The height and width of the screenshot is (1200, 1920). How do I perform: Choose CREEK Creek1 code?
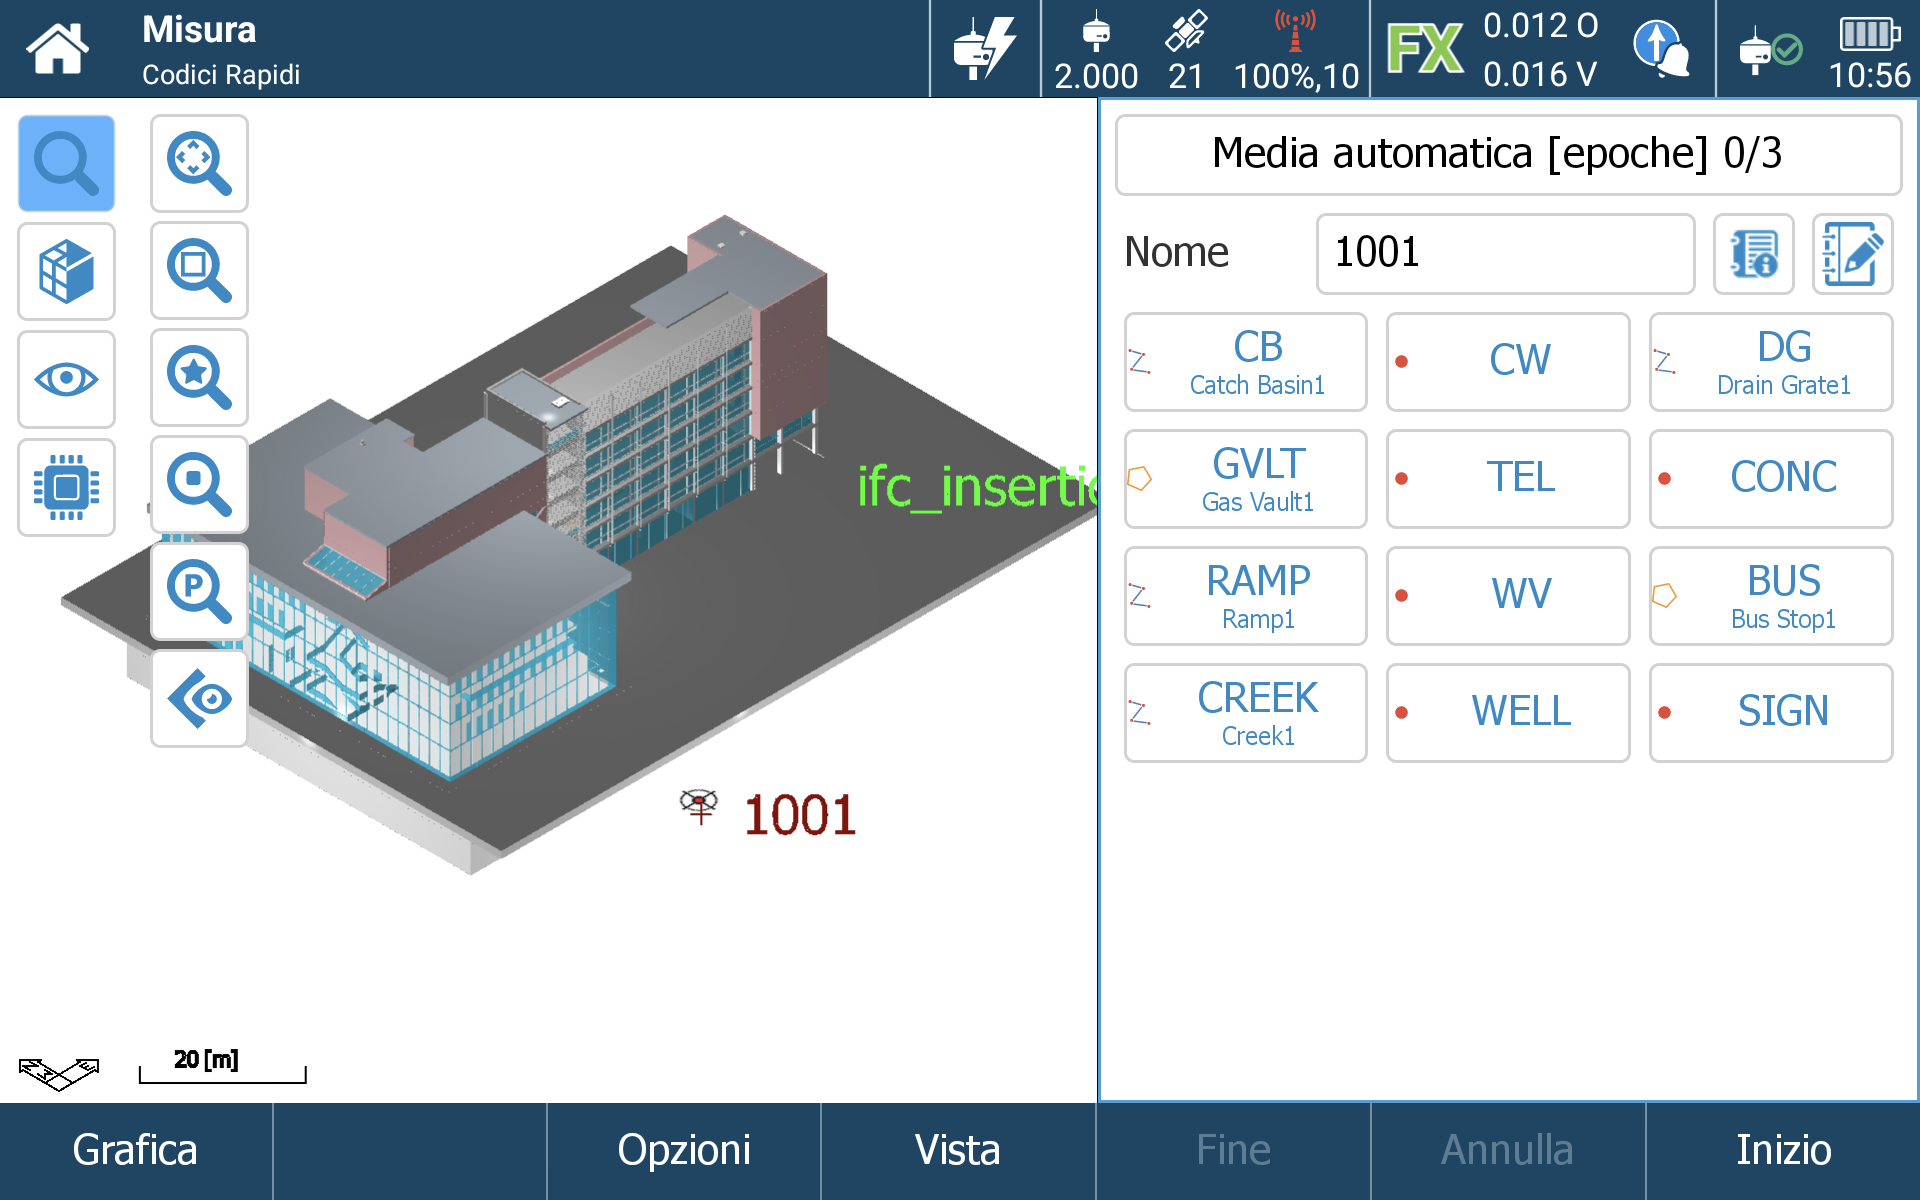click(1246, 713)
